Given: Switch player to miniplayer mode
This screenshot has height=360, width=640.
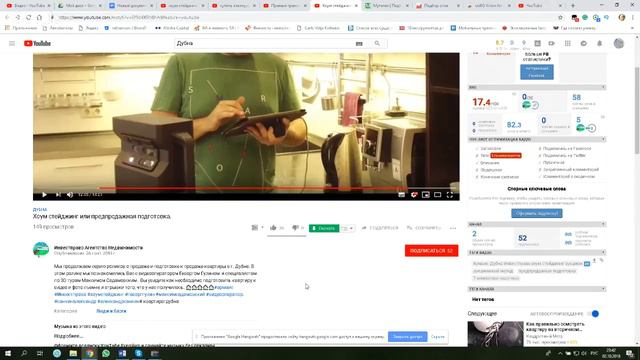Looking at the screenshot, I should 426,195.
